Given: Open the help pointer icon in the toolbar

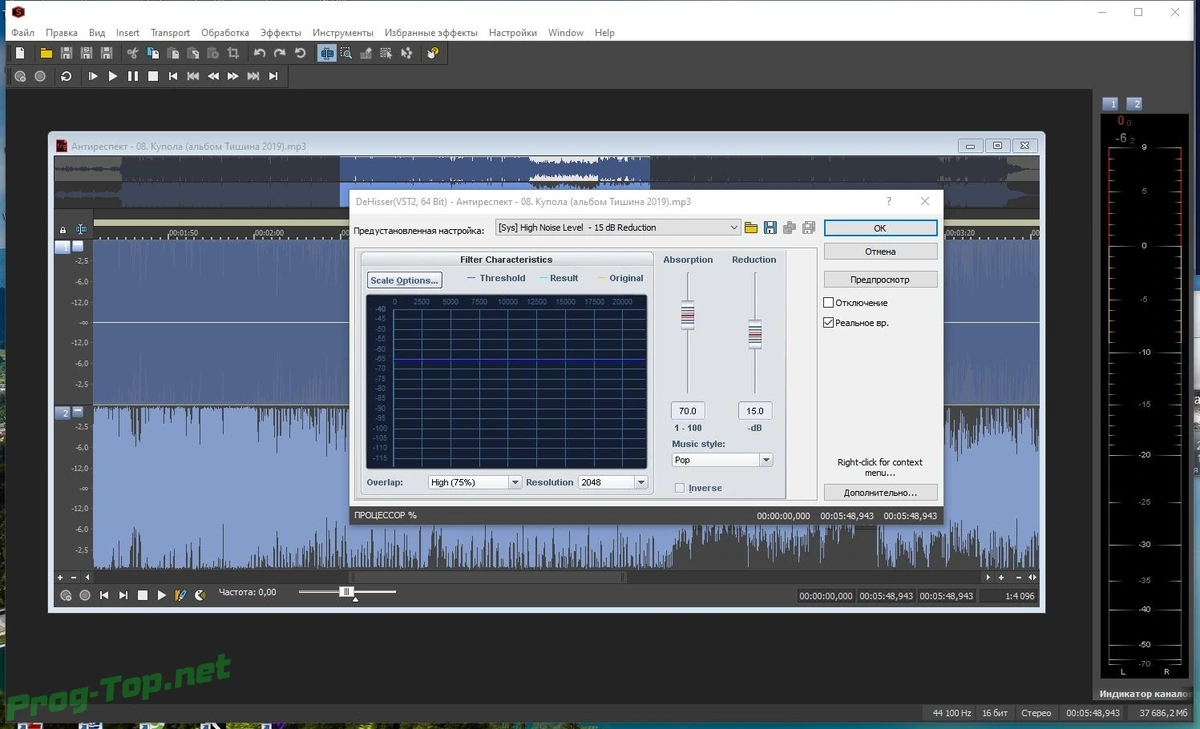Looking at the screenshot, I should point(433,53).
